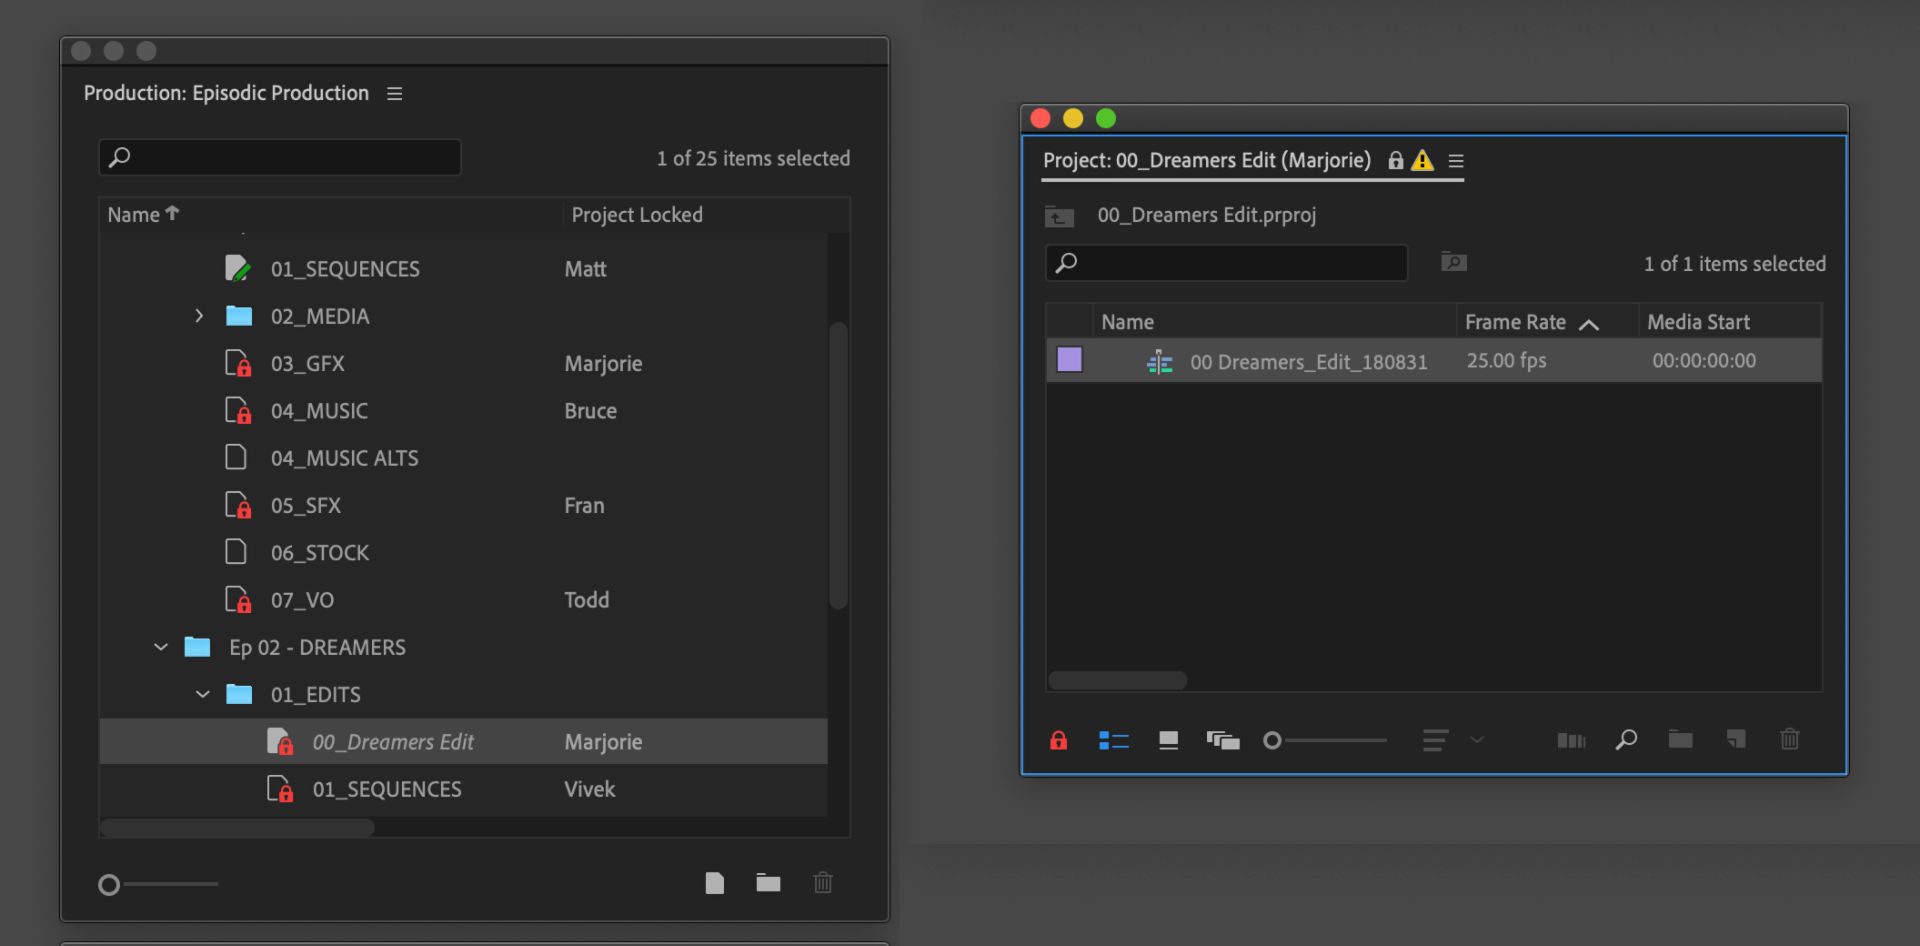
Task: Click the Marjorie lock owner for 03_GFX
Action: pyautogui.click(x=603, y=363)
